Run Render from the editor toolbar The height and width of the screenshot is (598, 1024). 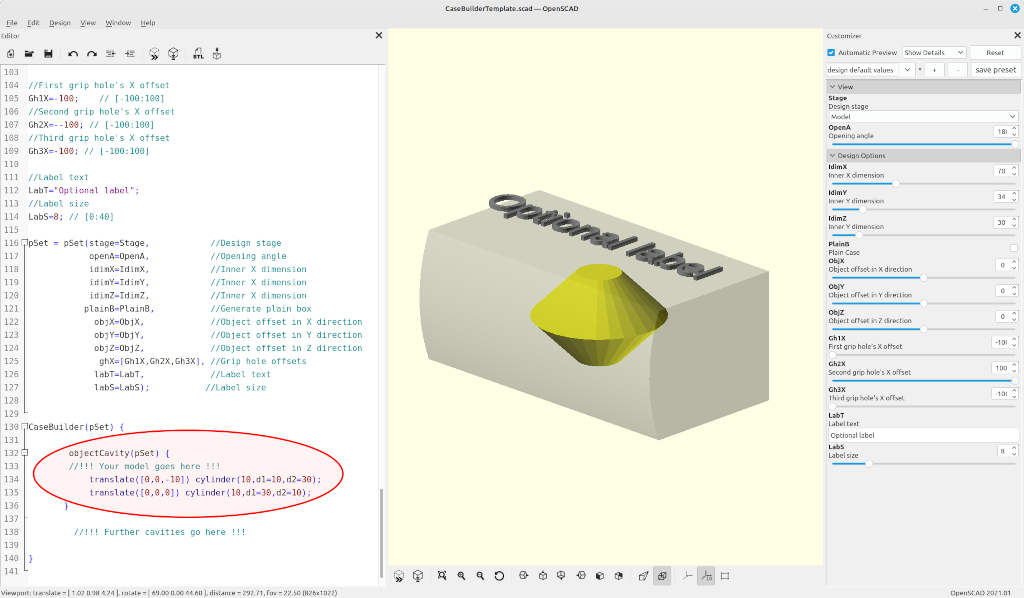173,54
